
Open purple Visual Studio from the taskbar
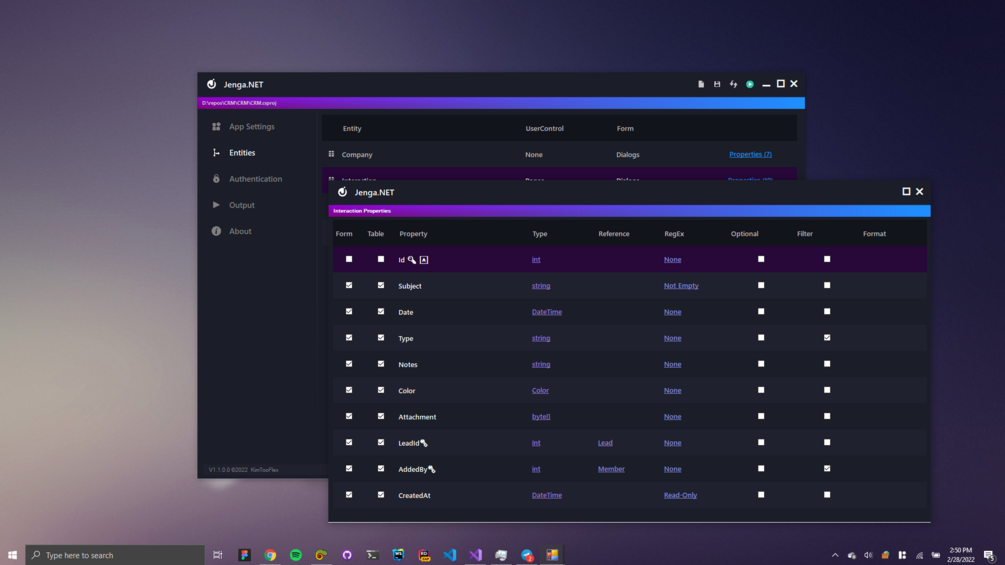[475, 555]
